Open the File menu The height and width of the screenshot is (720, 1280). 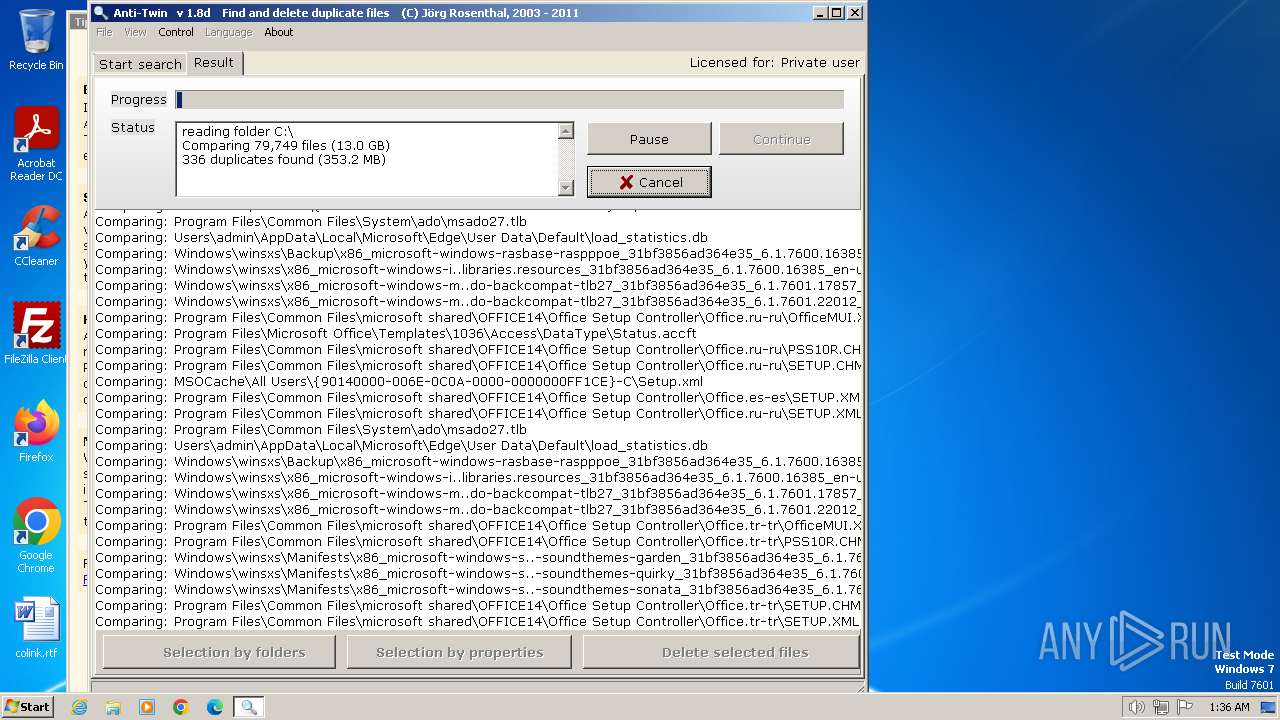tap(104, 32)
